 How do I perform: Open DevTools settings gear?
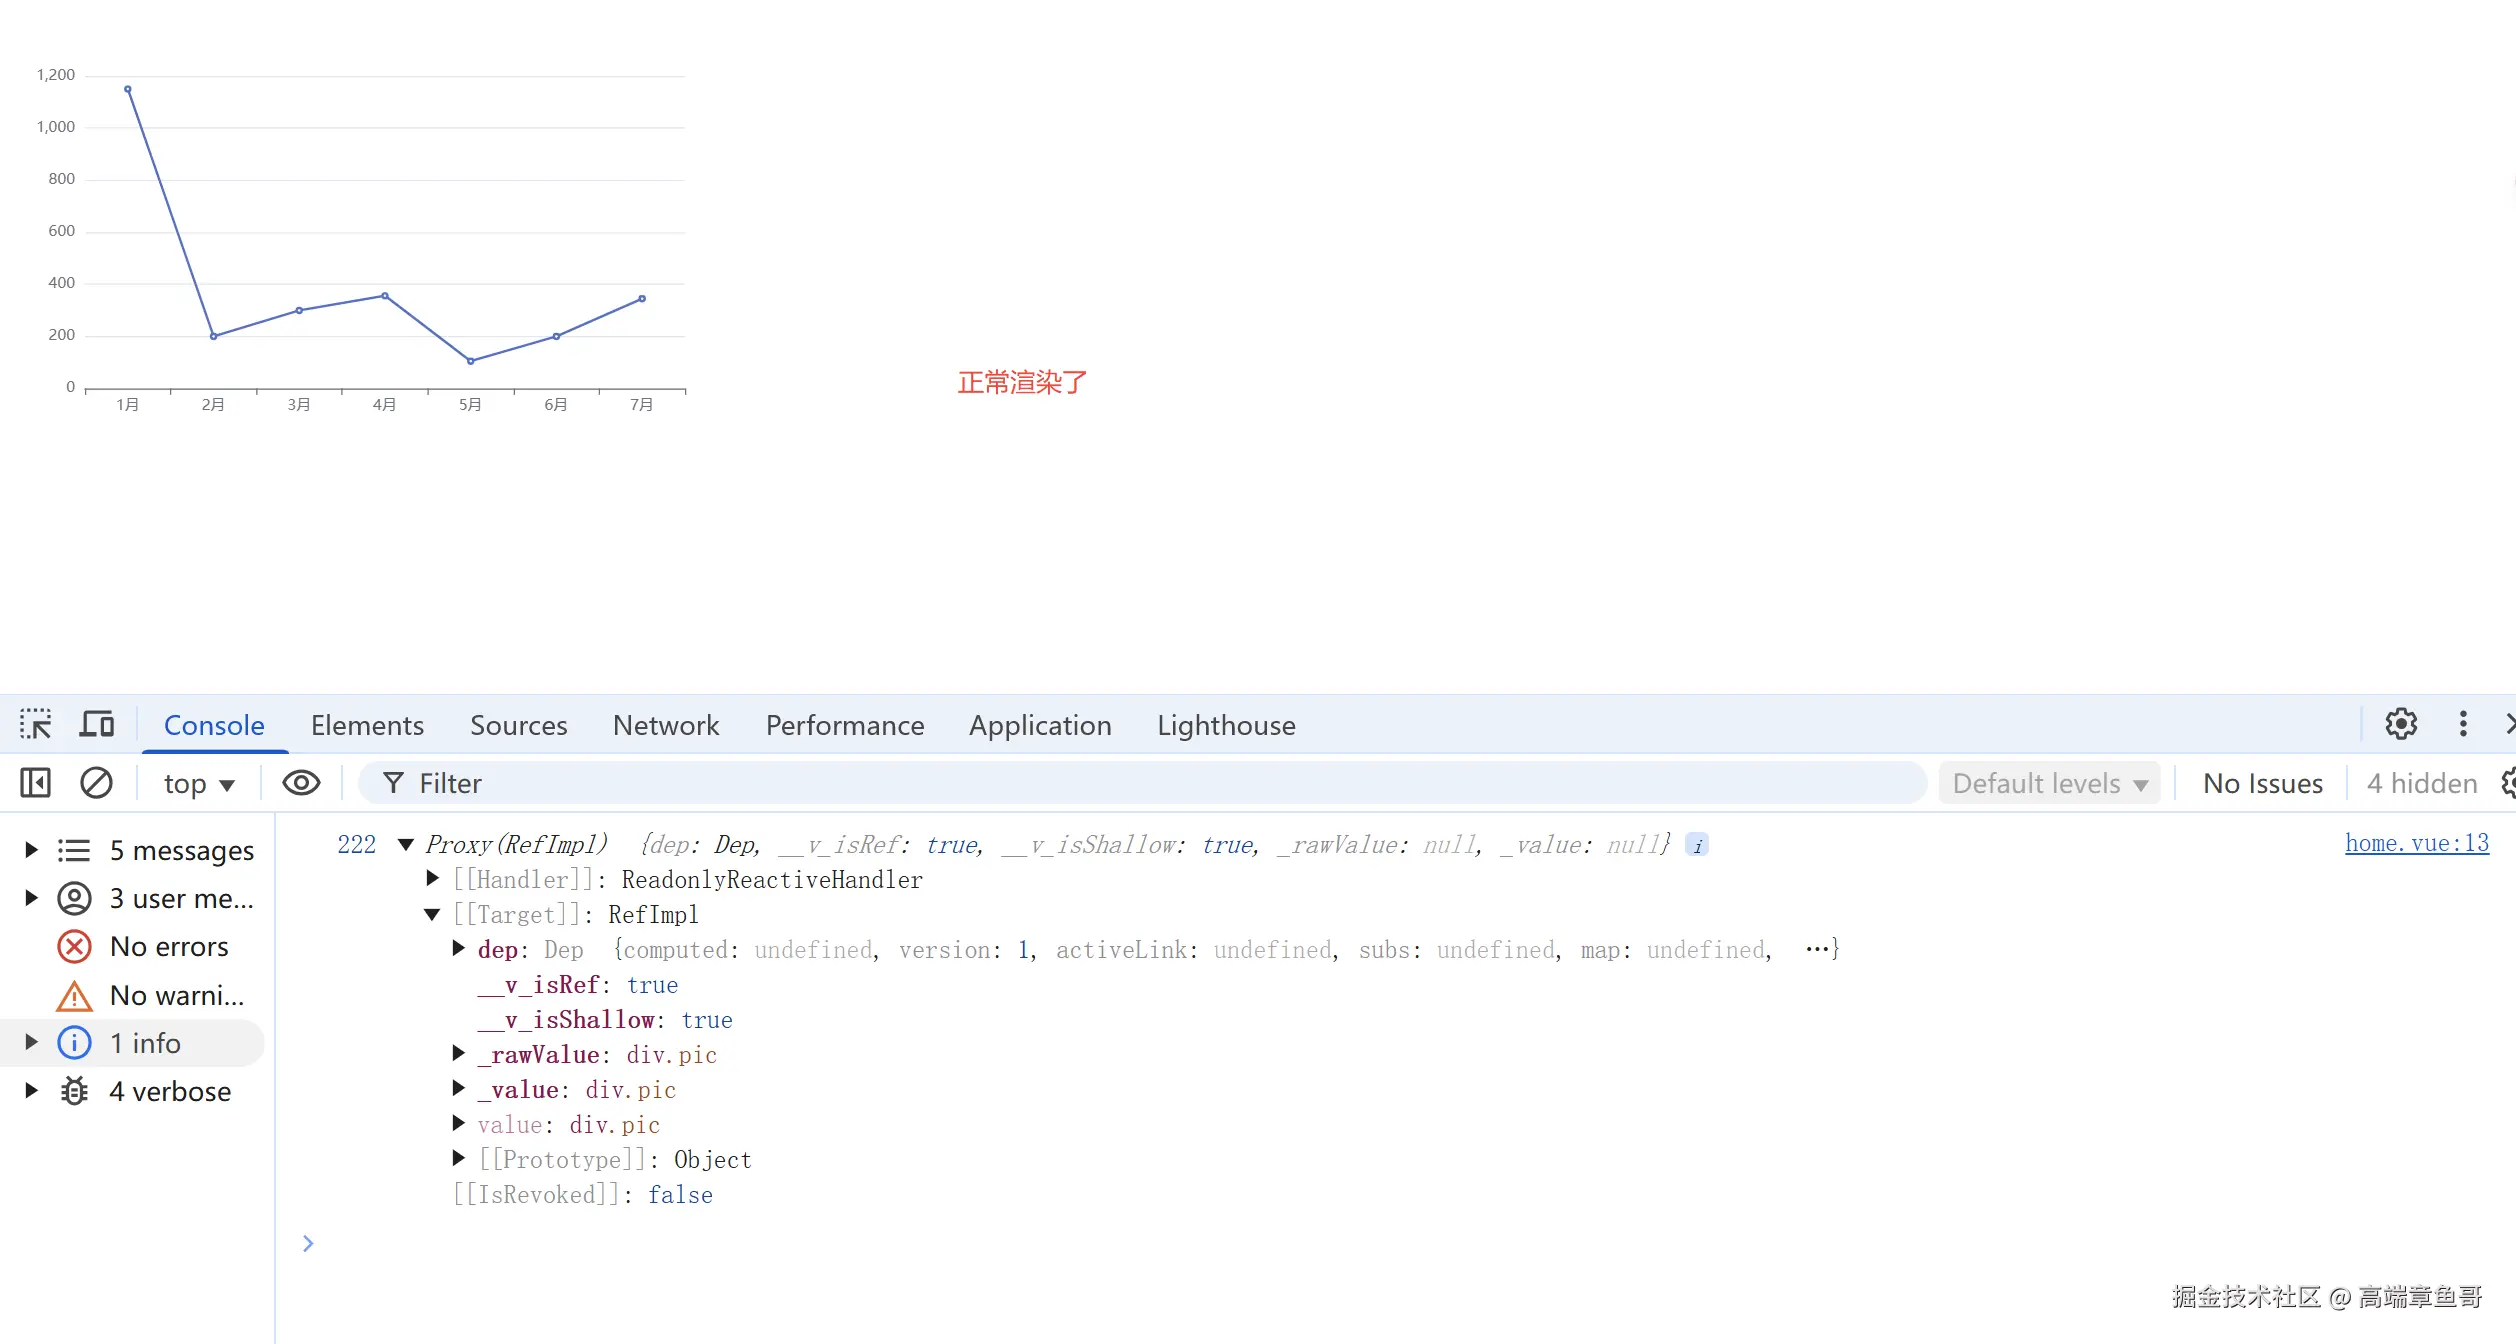tap(2401, 724)
